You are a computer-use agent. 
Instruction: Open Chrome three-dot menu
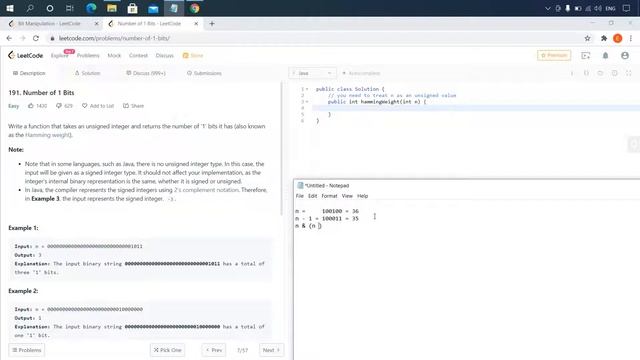pos(631,38)
